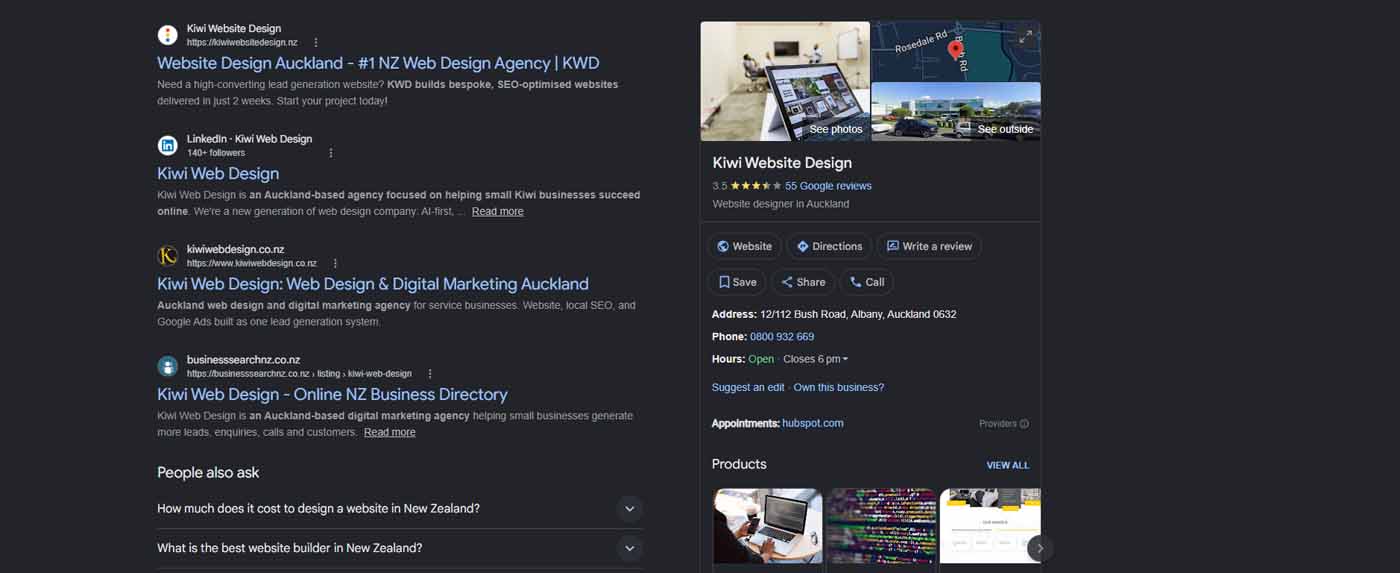Image resolution: width=1400 pixels, height=573 pixels.
Task: Click See photos thumbnail
Action: coord(785,81)
